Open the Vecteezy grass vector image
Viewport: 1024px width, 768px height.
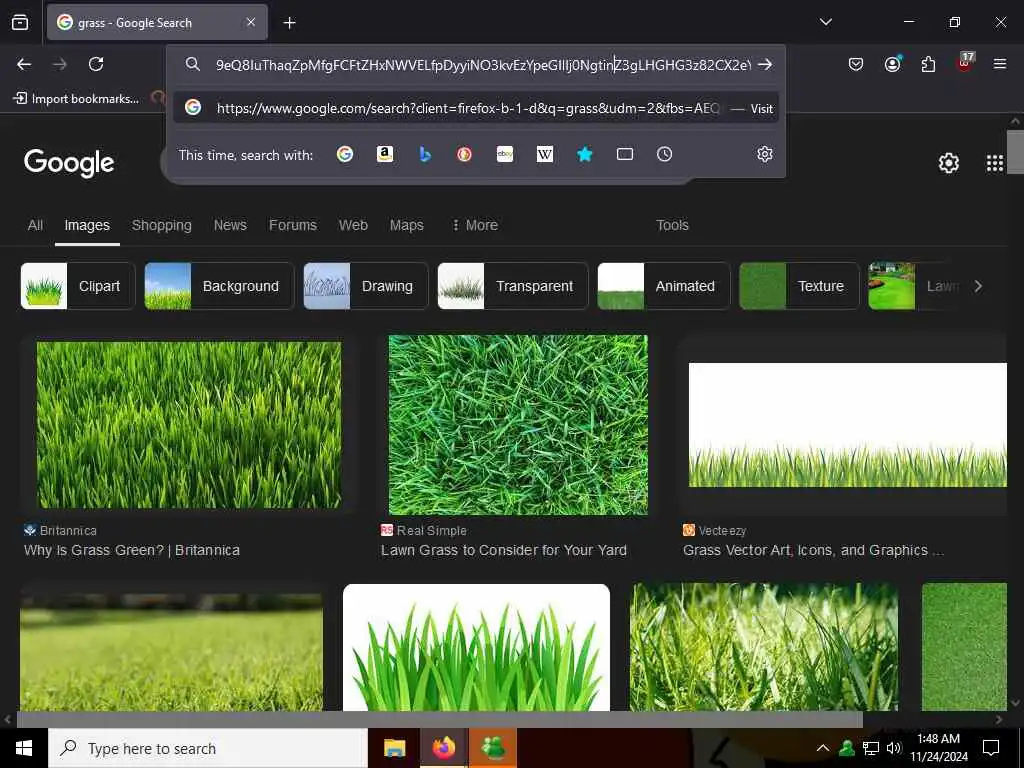tap(848, 425)
